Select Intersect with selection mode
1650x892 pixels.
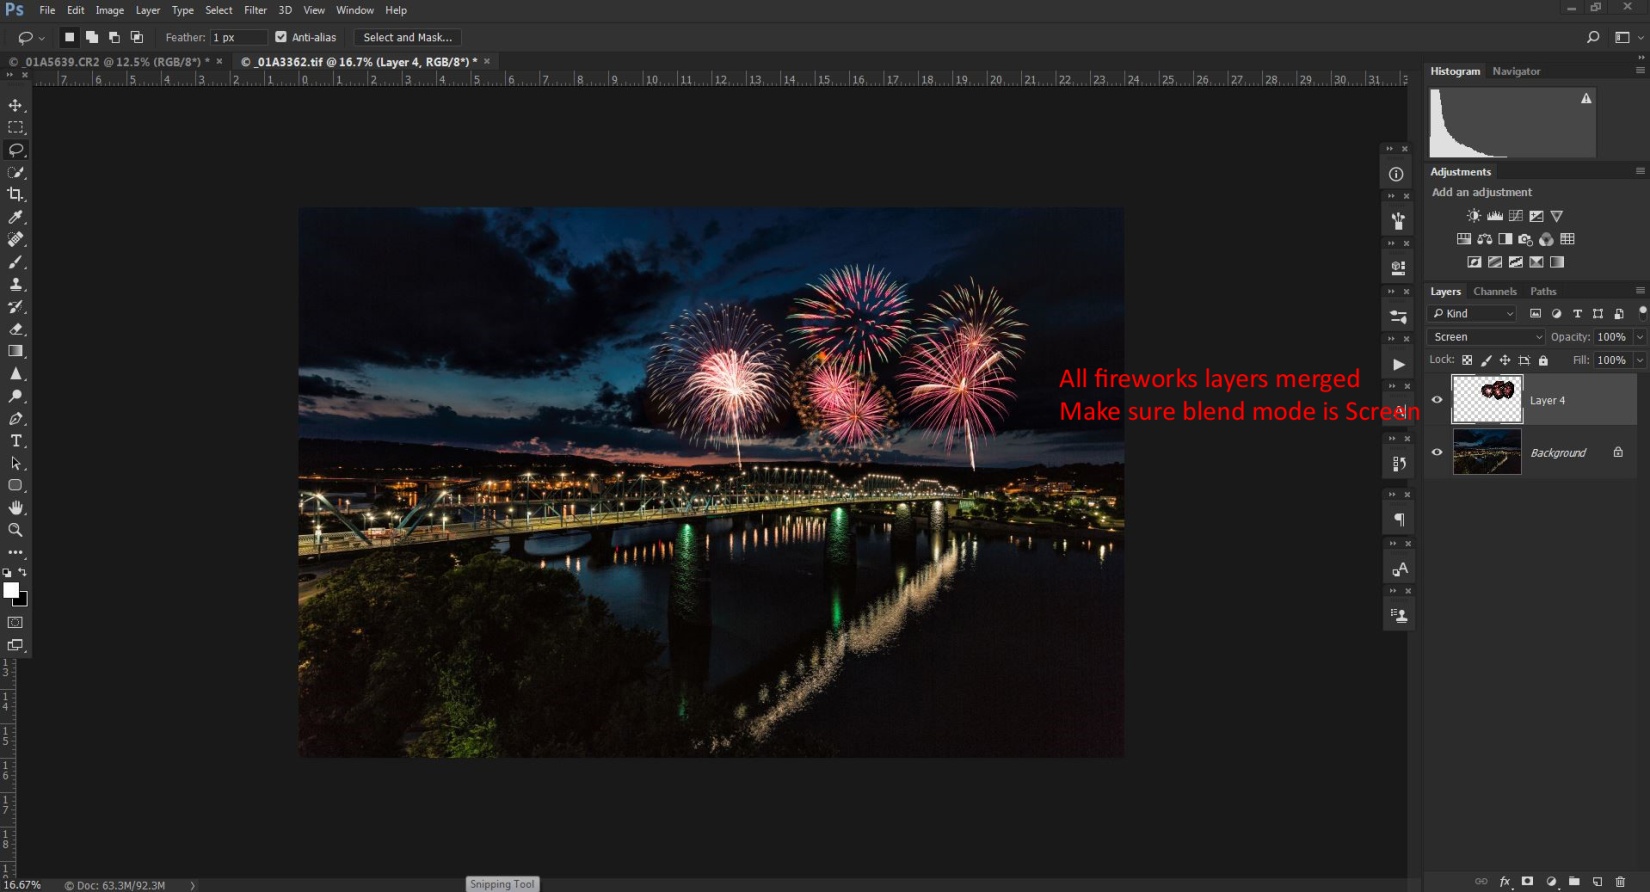point(137,37)
